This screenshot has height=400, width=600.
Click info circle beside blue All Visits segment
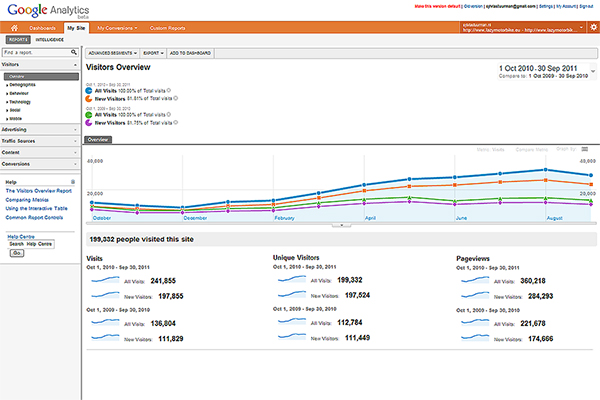click(169, 91)
